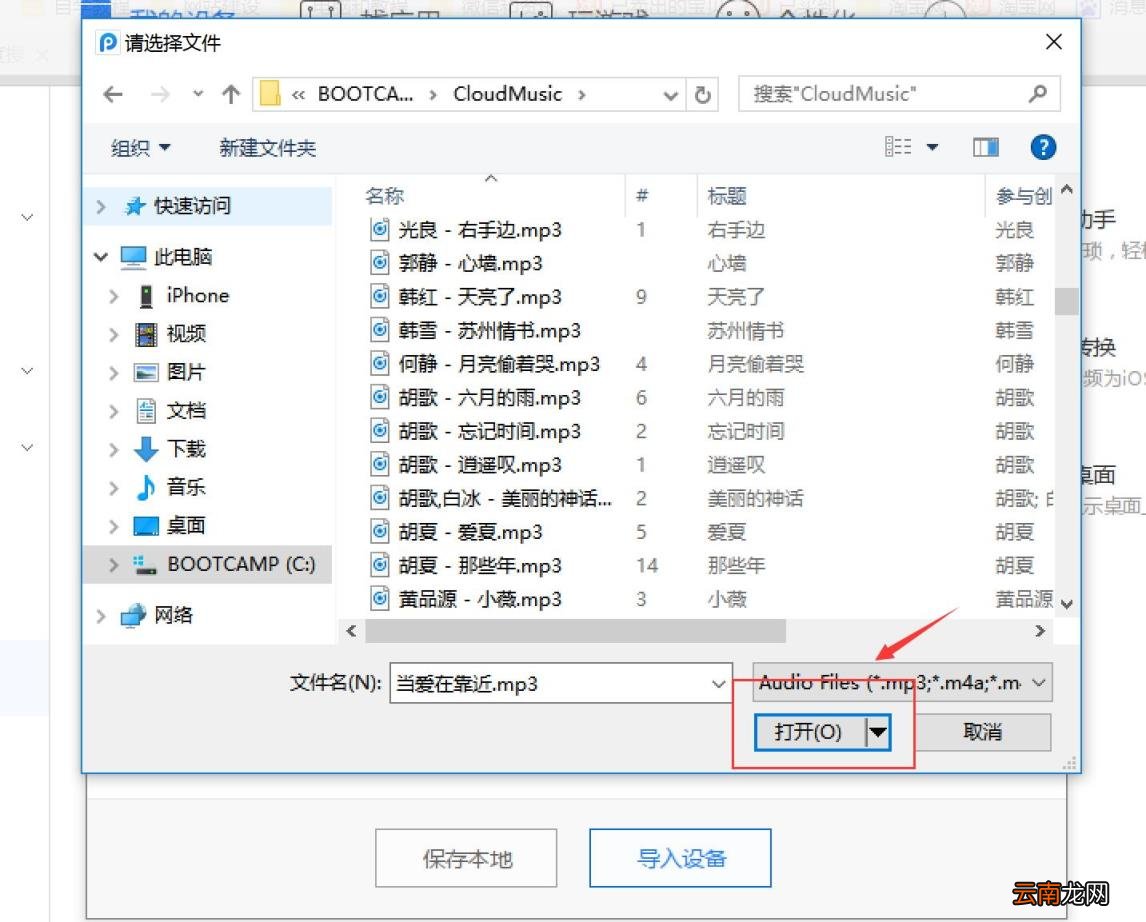Click the vertical scrollbar thumb in file list
The image size is (1146, 922).
[x=1066, y=301]
